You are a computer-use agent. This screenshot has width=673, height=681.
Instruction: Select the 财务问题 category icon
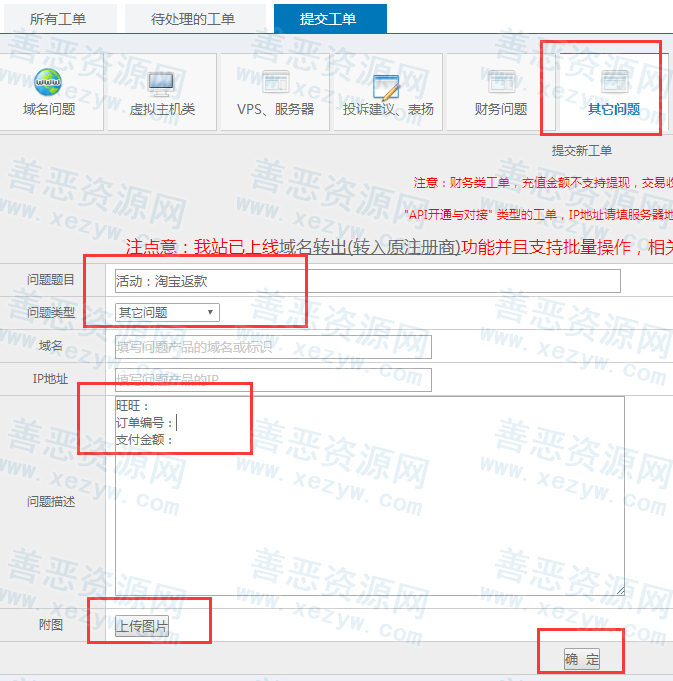click(x=501, y=83)
